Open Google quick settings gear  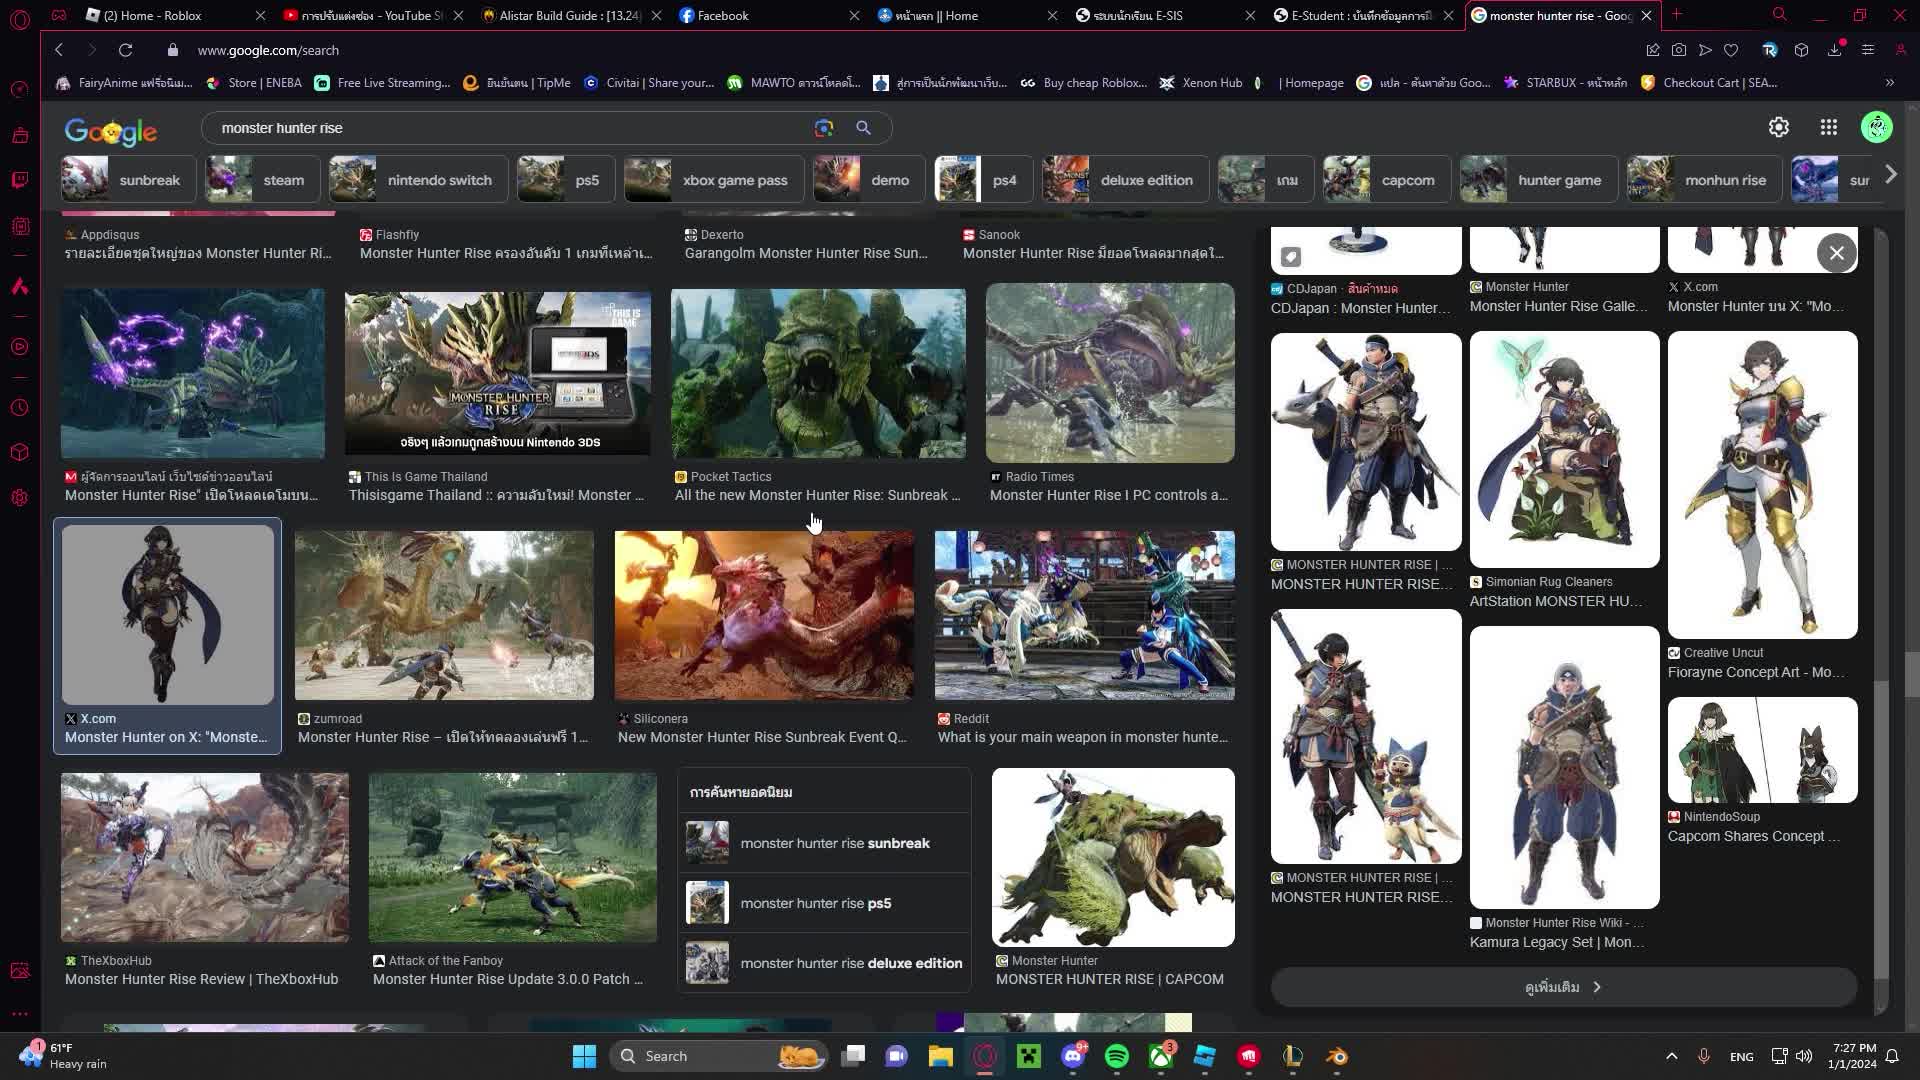[x=1778, y=127]
